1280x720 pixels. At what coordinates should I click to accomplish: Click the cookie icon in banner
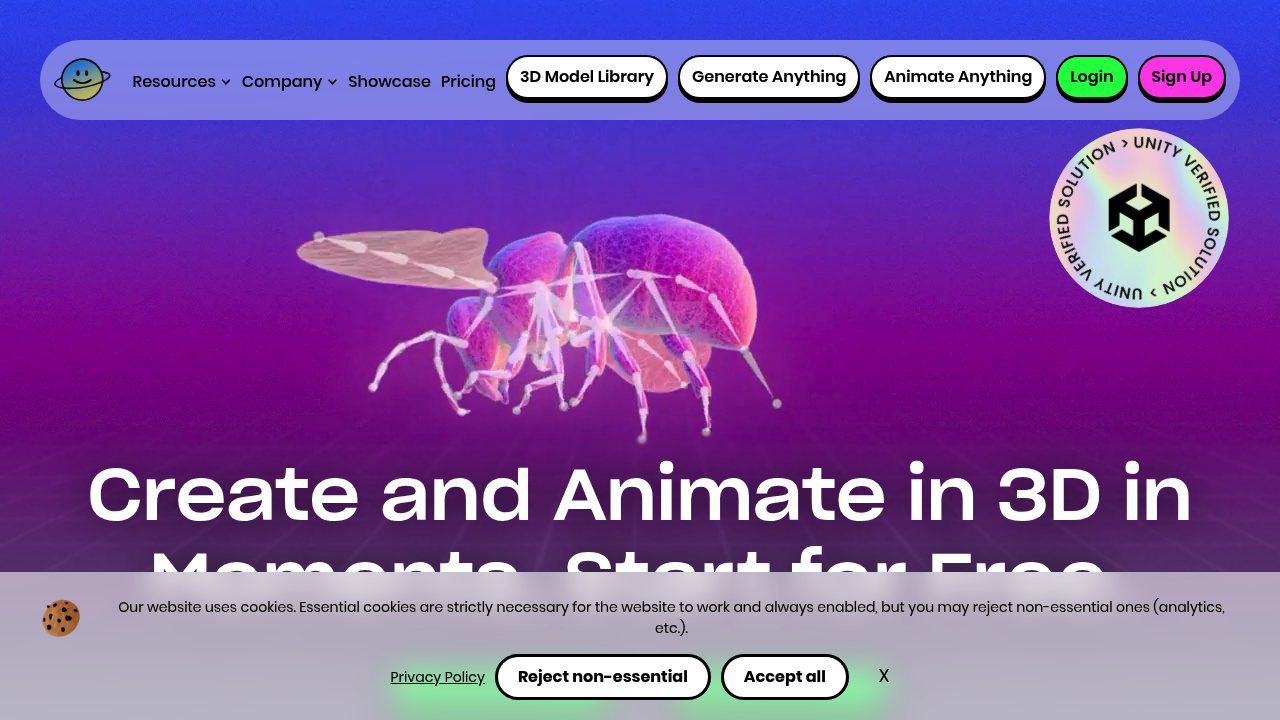61,618
